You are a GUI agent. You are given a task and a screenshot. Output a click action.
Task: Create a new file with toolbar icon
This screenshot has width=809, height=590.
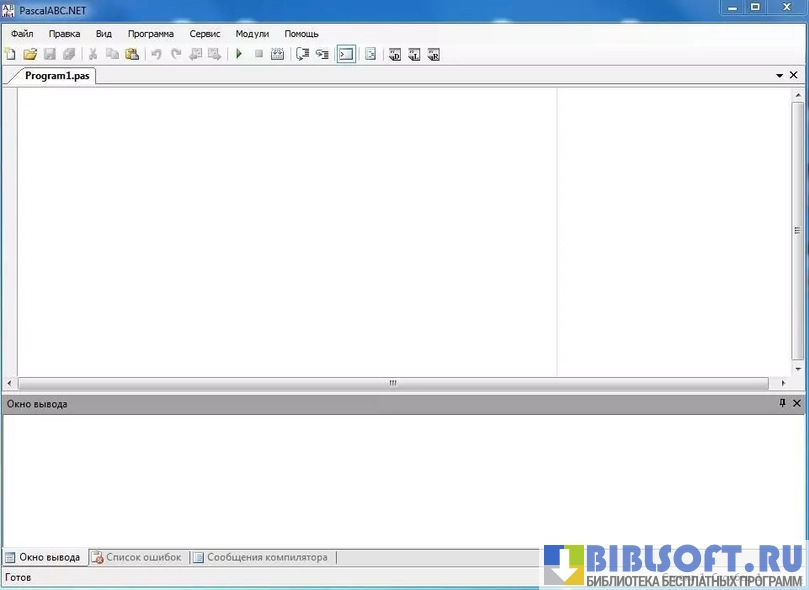click(x=11, y=54)
